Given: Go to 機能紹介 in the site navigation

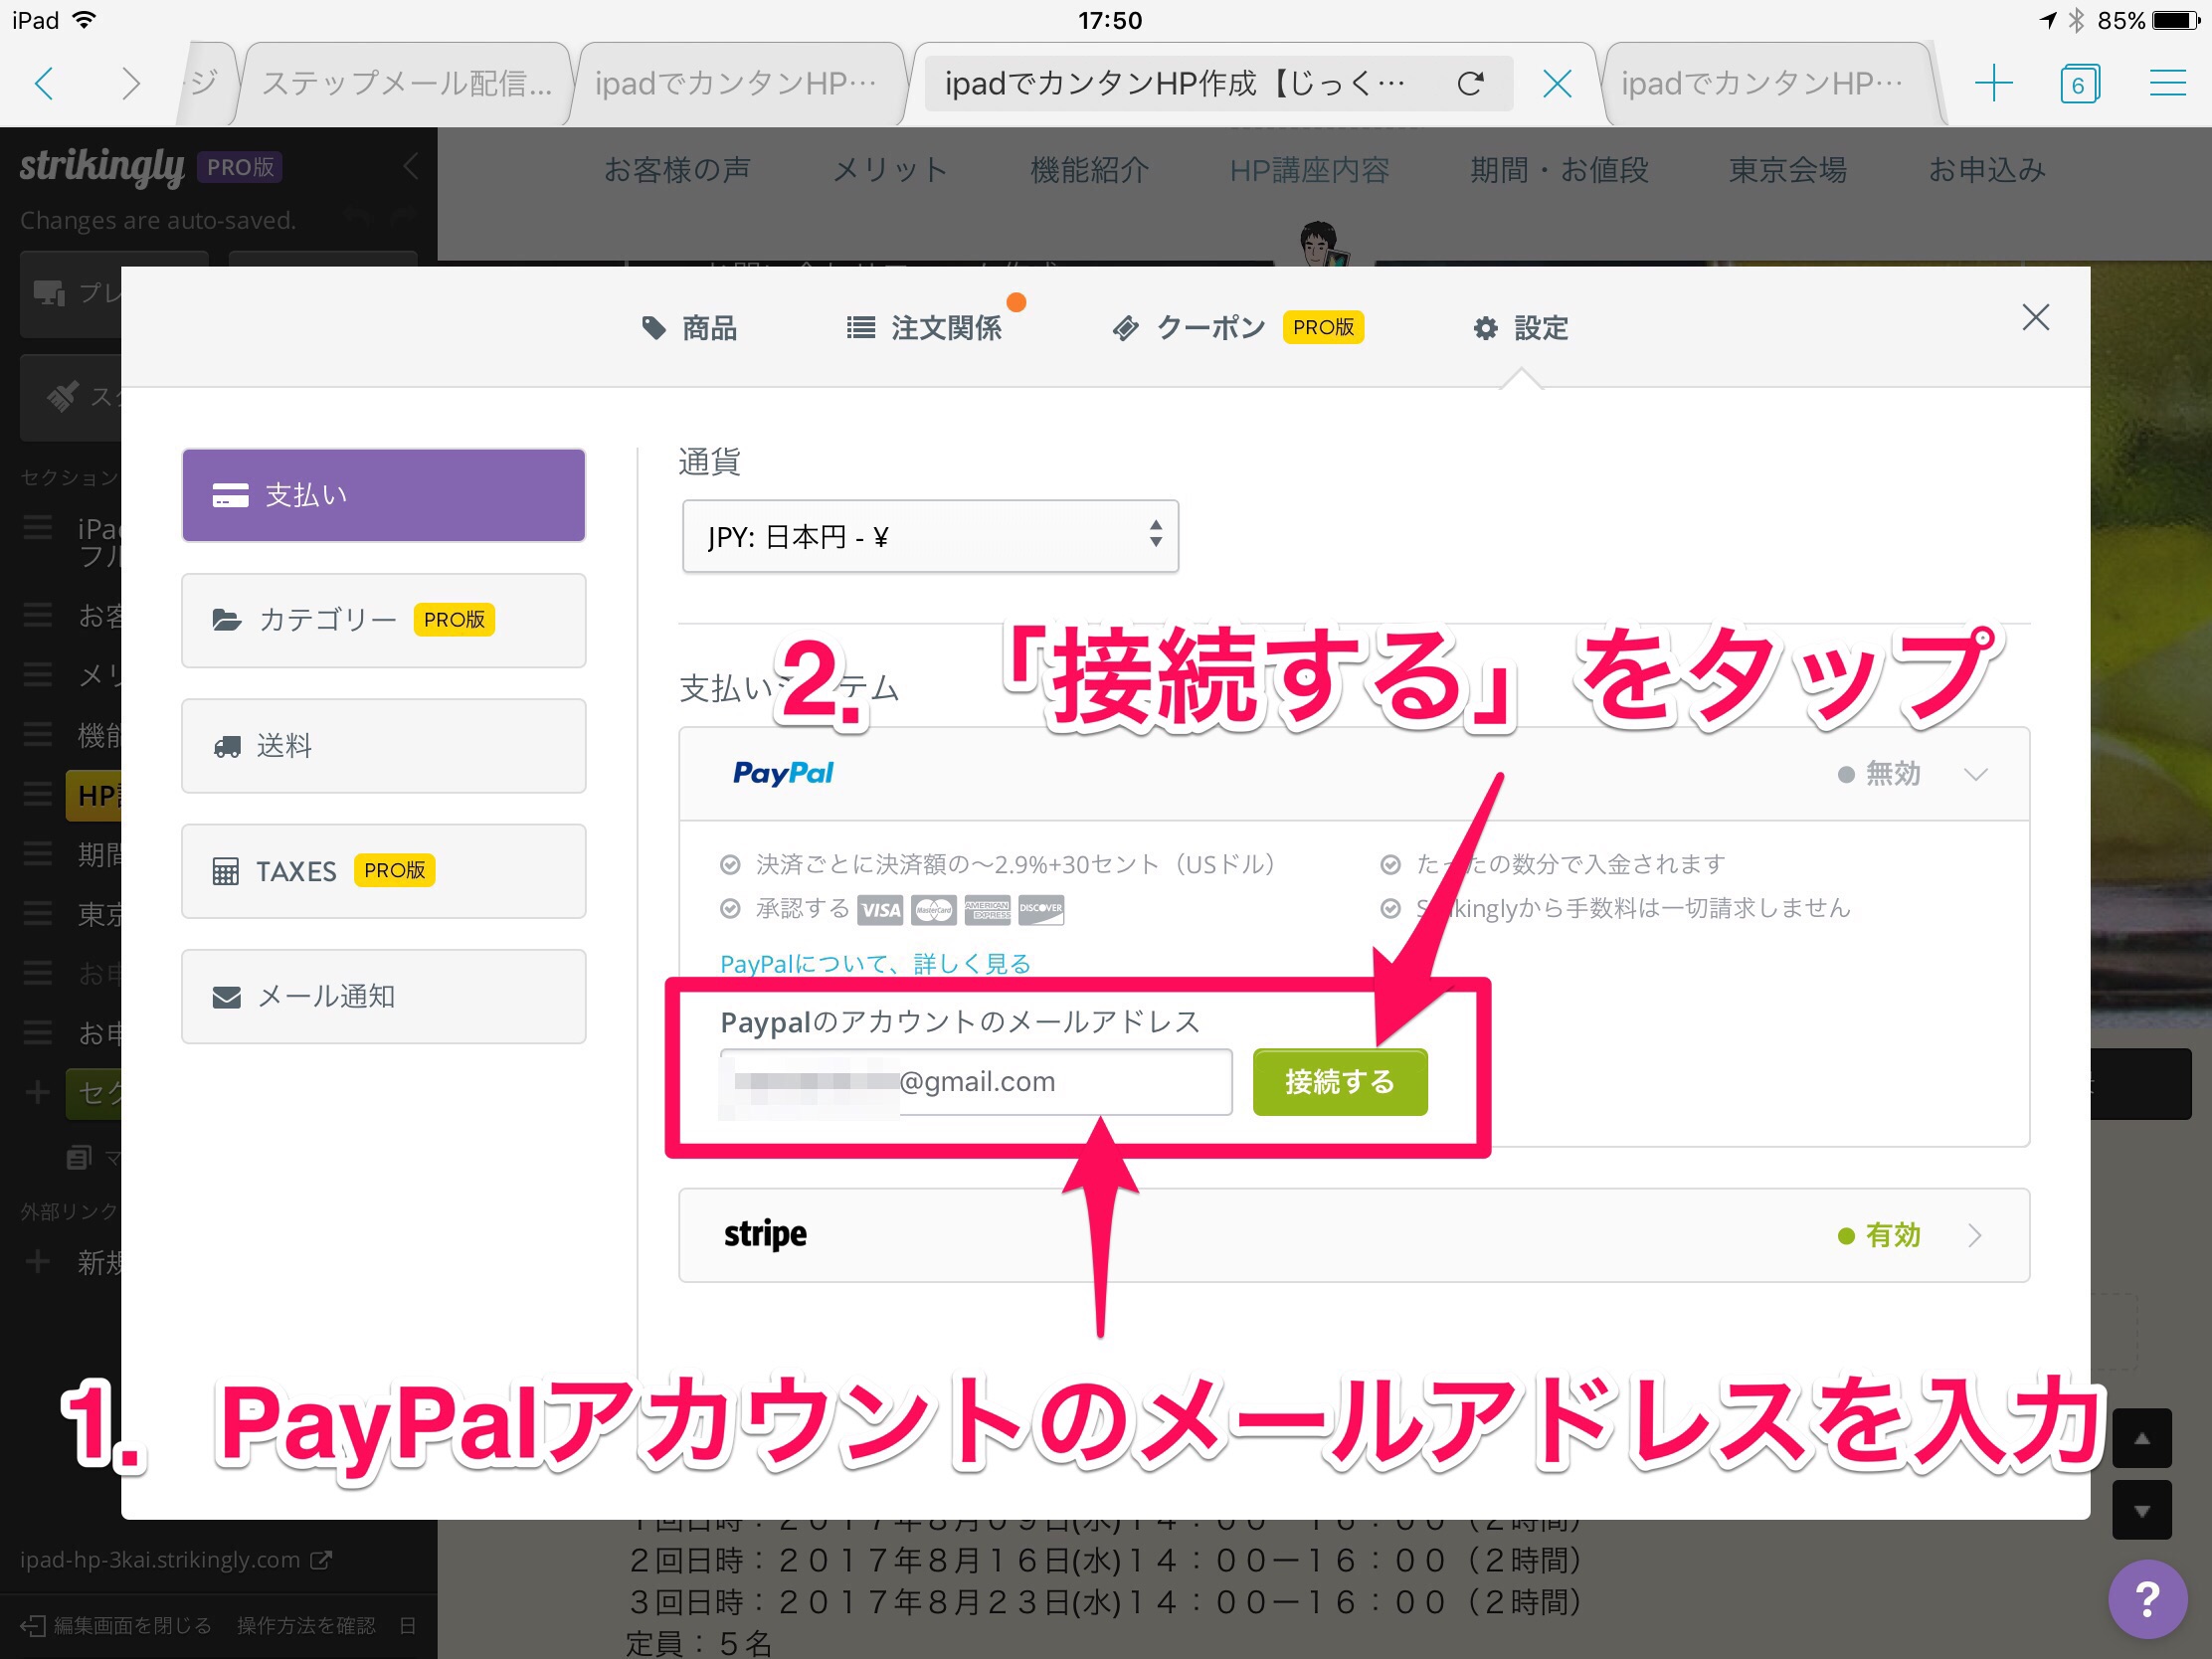Looking at the screenshot, I should [1089, 170].
